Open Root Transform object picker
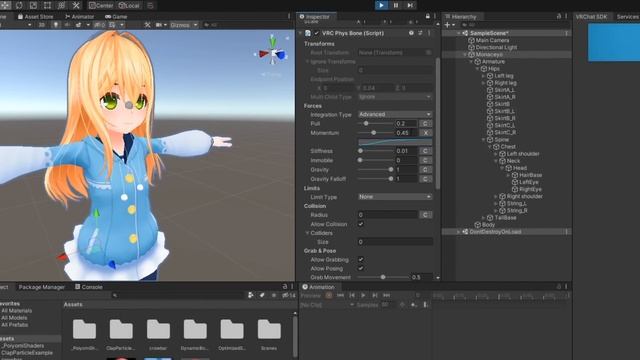 428,53
